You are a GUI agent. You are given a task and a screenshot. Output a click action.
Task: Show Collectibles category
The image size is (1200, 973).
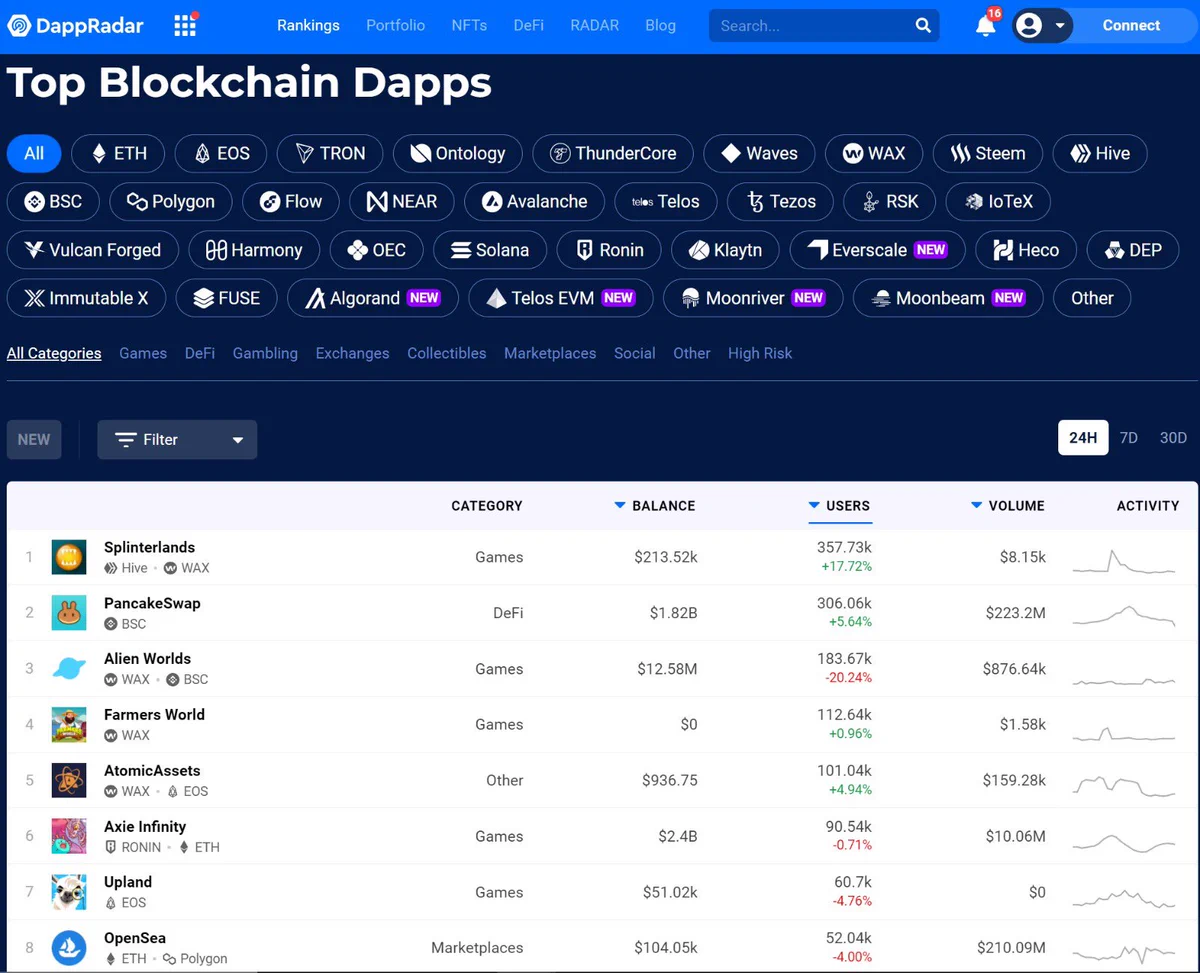click(447, 353)
